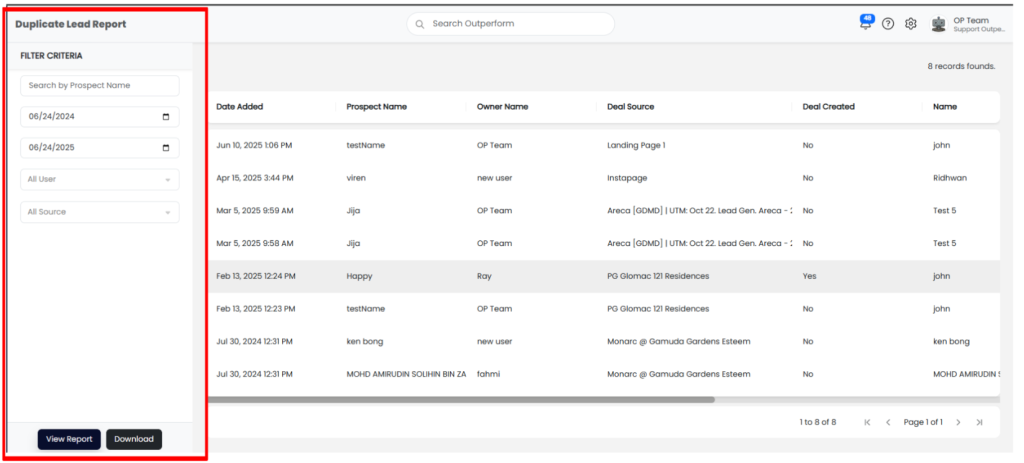
Task: Go to the last page arrow
Action: [979, 422]
